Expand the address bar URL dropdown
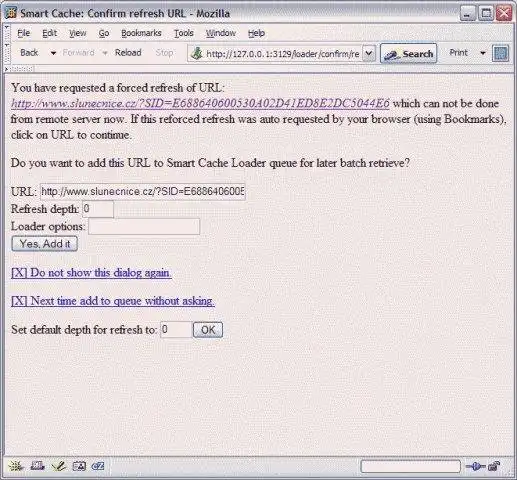 click(x=368, y=53)
